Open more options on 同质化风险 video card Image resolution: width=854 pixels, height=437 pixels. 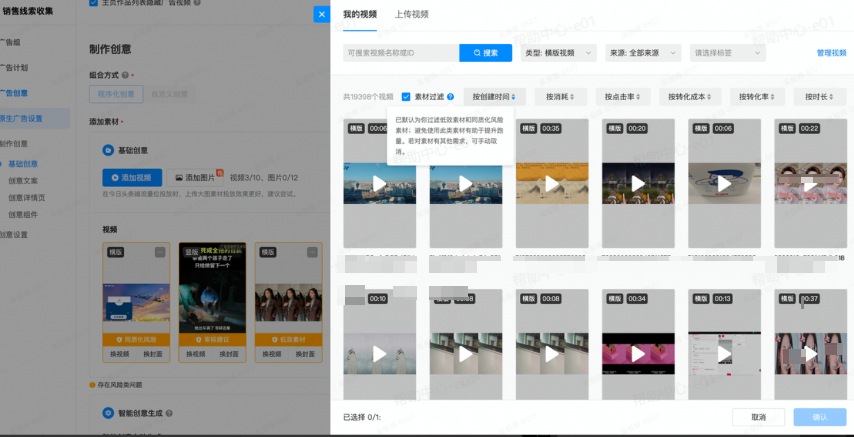click(x=160, y=252)
